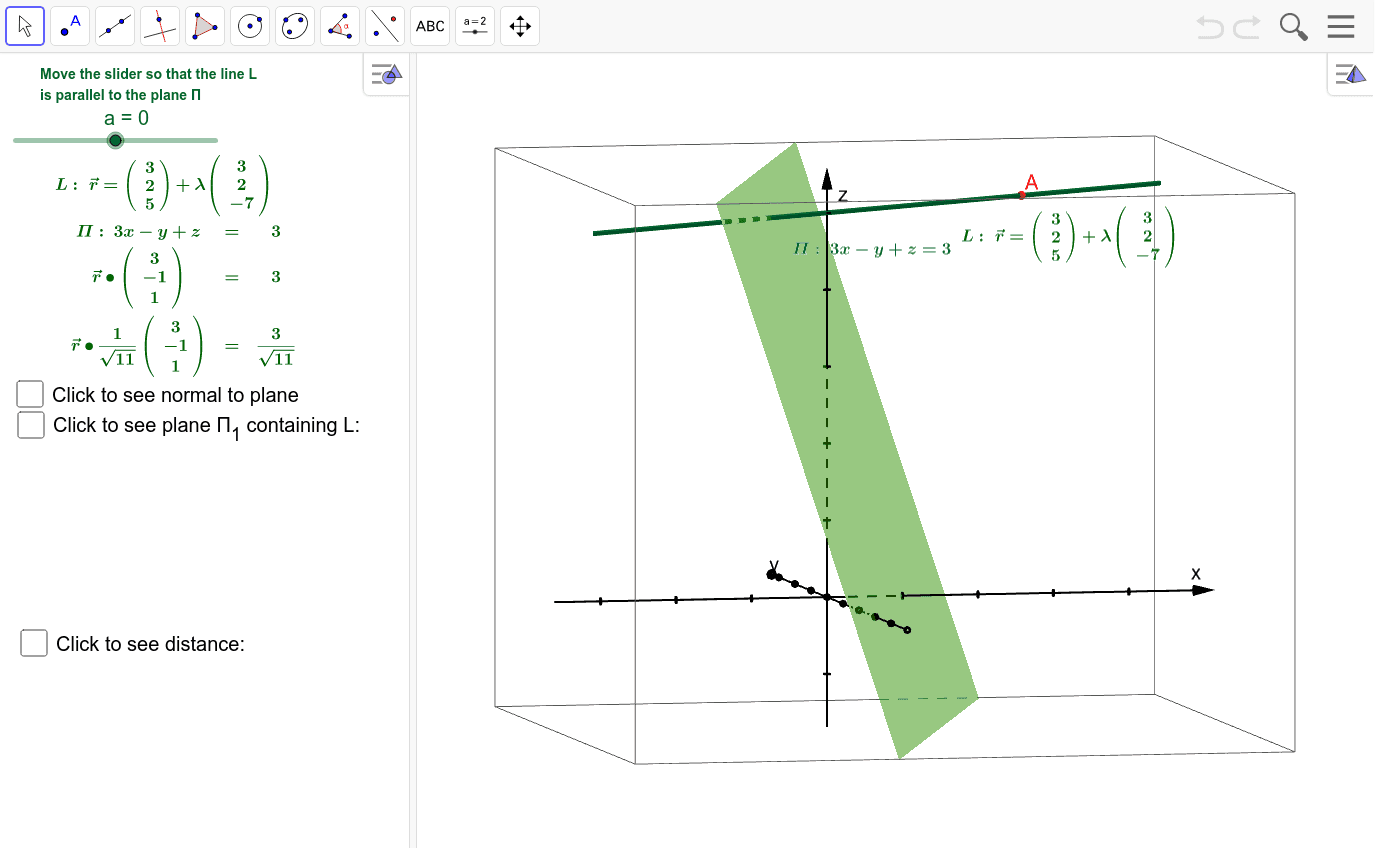Select the Reflect about Line tool
The image size is (1375, 850).
385,26
